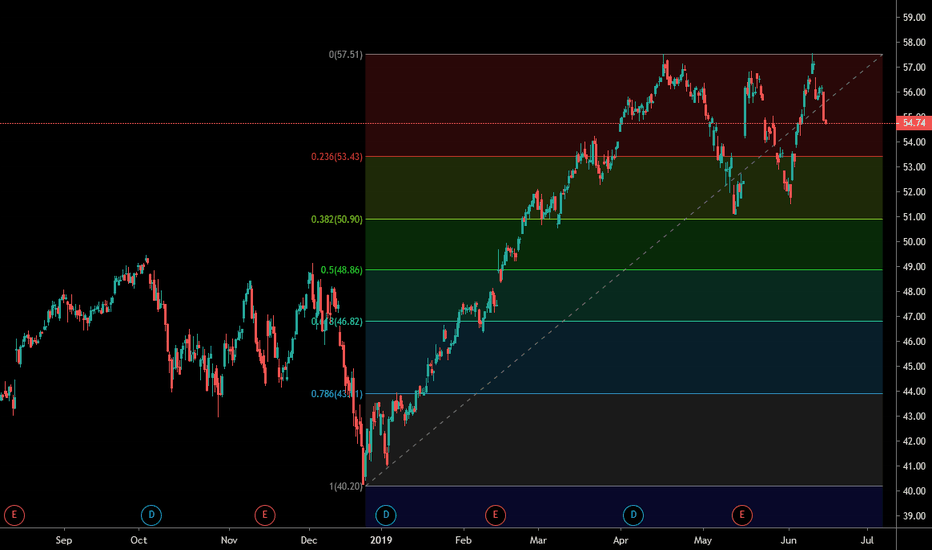
Task: Select the 1(40.20) Fibonacci level label
Action: 345,486
